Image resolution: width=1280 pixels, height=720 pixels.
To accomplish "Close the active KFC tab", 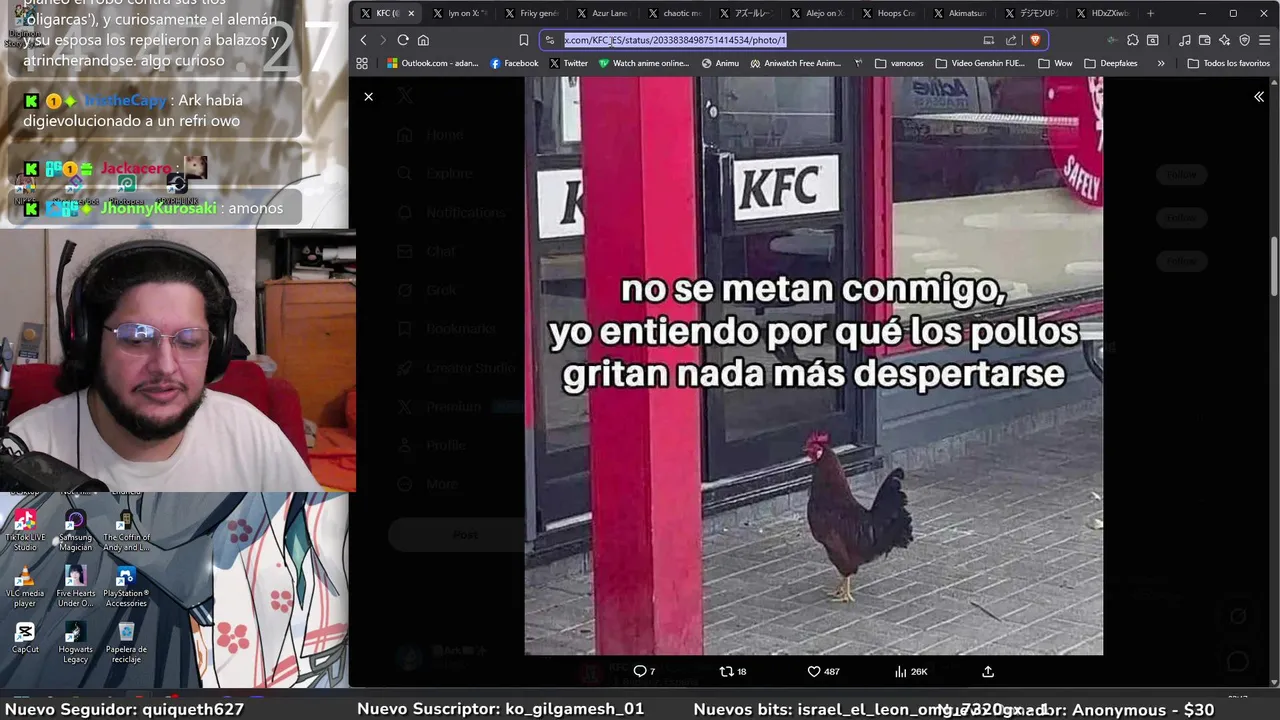I will point(411,13).
